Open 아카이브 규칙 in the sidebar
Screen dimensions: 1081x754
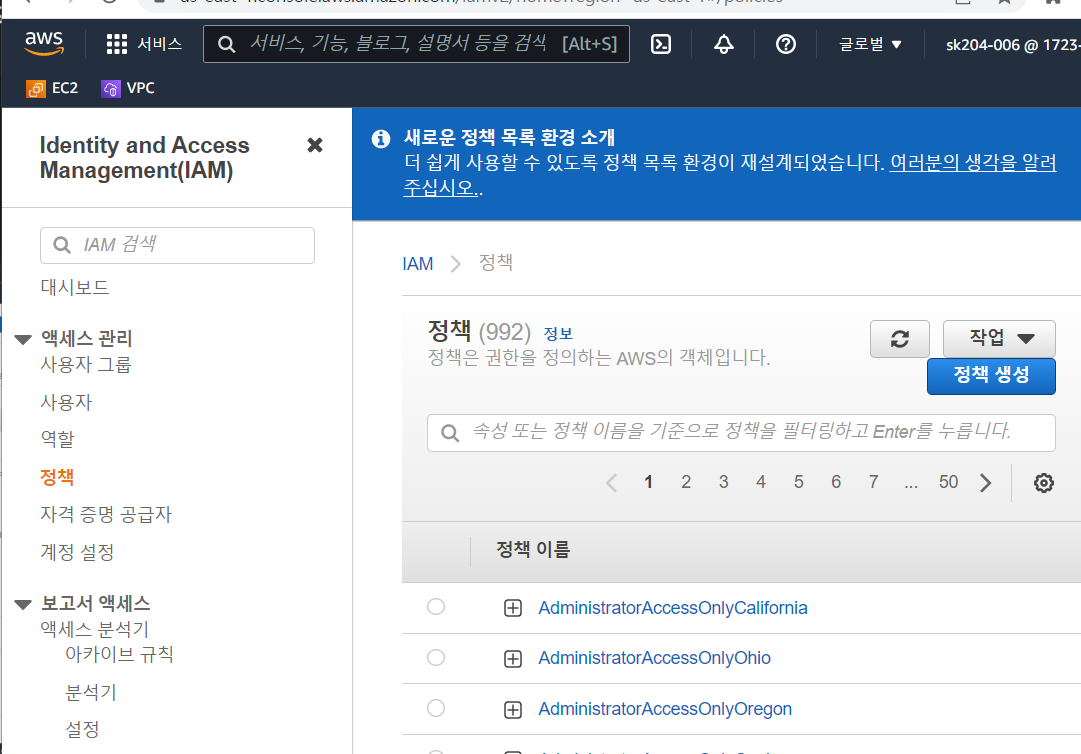119,653
